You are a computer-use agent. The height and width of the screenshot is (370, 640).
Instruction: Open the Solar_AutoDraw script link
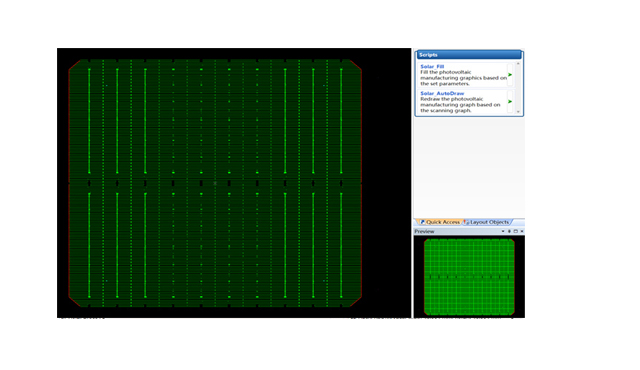tap(442, 93)
